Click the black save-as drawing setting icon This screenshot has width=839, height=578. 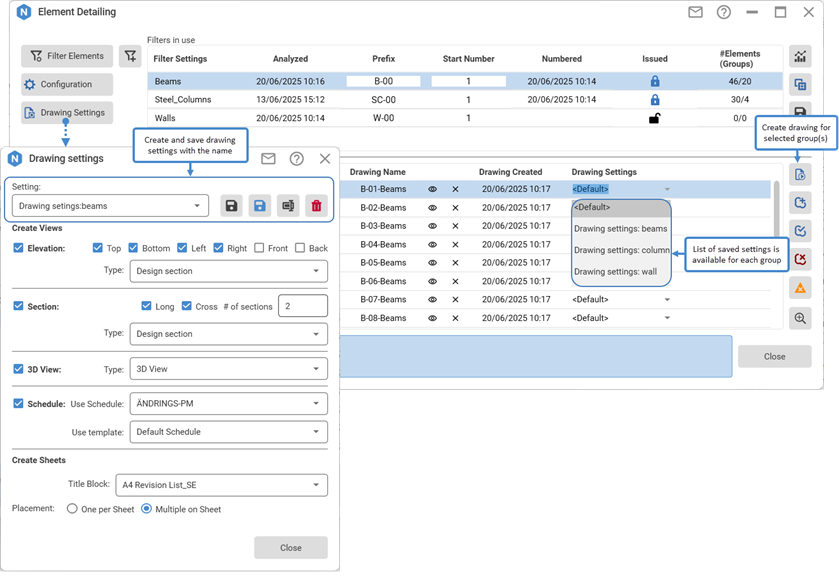pos(231,206)
